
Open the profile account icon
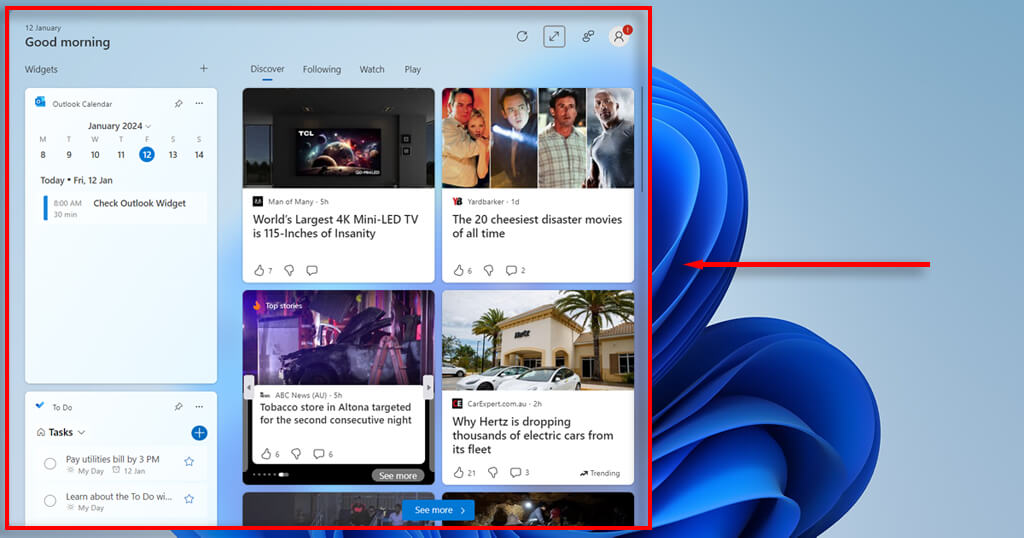pyautogui.click(x=619, y=36)
